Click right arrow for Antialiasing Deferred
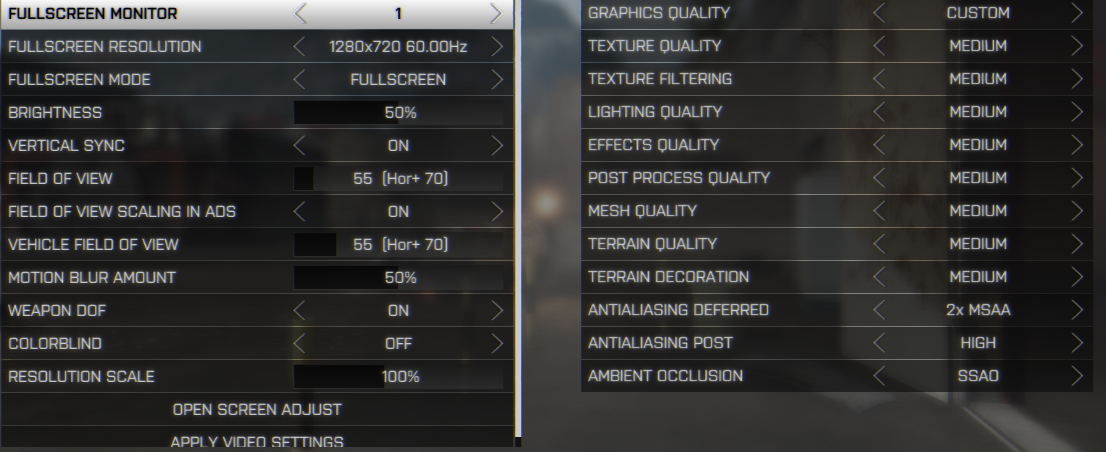1106x452 pixels. pyautogui.click(x=1077, y=310)
